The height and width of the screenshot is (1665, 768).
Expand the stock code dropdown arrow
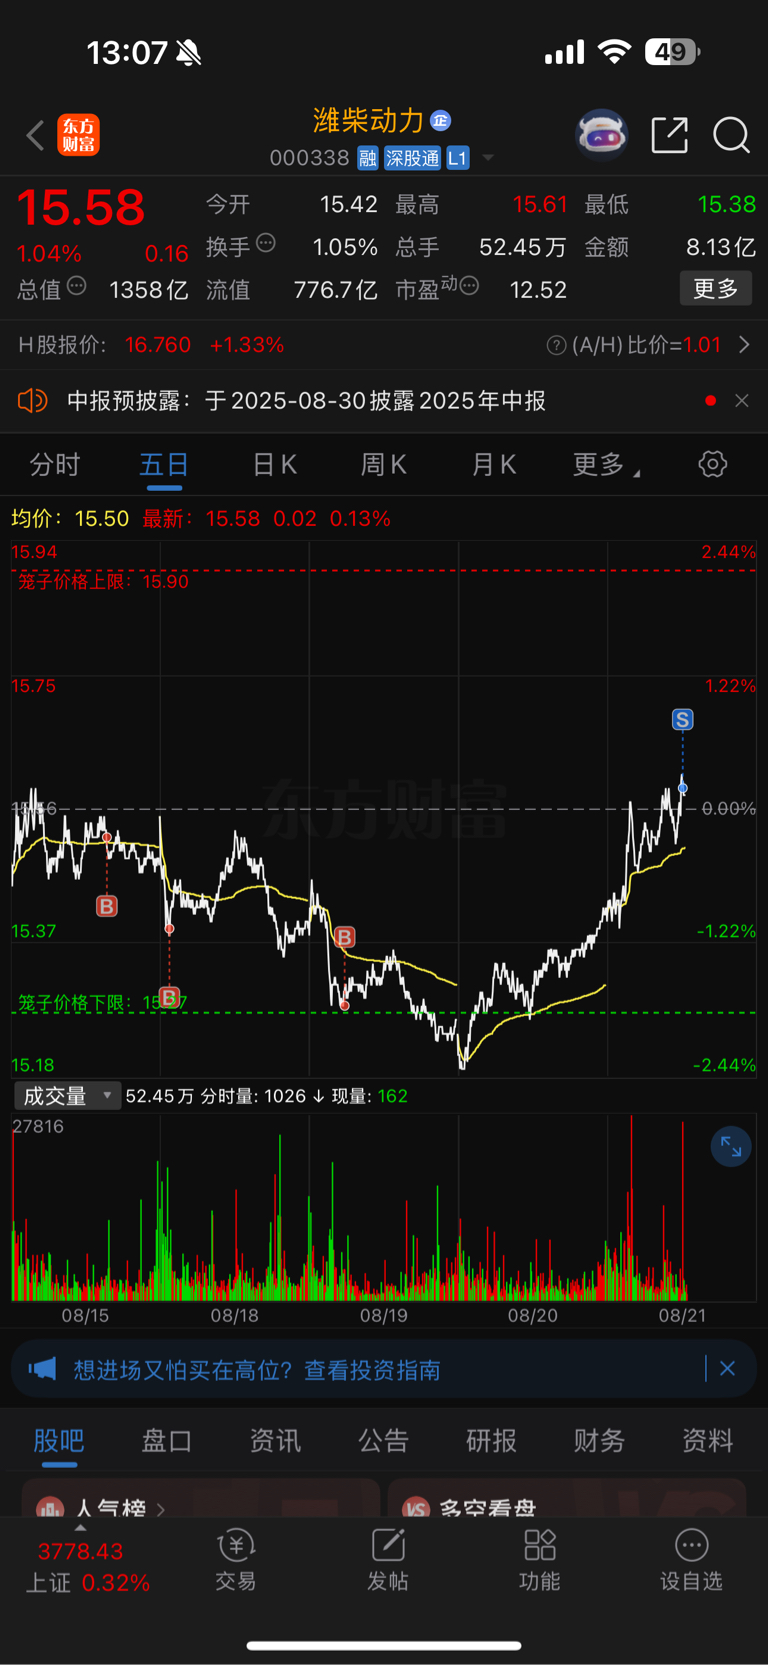[488, 158]
